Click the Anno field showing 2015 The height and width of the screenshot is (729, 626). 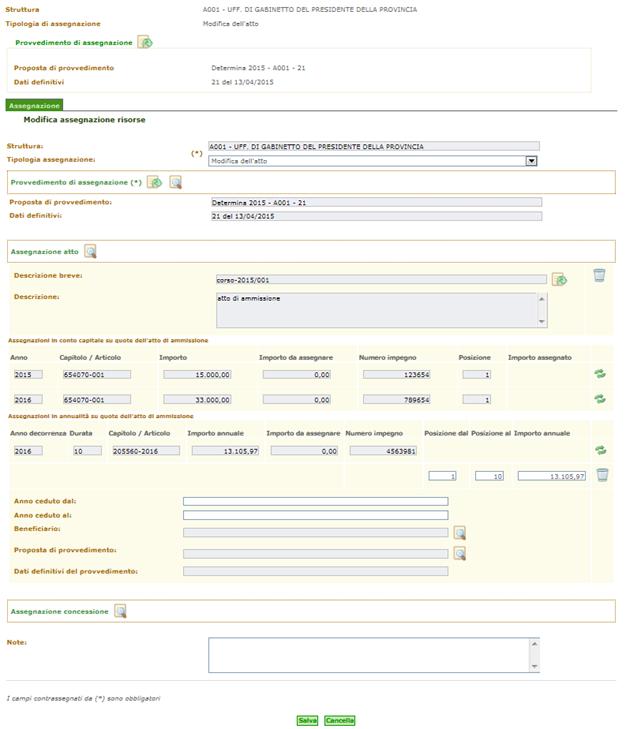pyautogui.click(x=28, y=374)
